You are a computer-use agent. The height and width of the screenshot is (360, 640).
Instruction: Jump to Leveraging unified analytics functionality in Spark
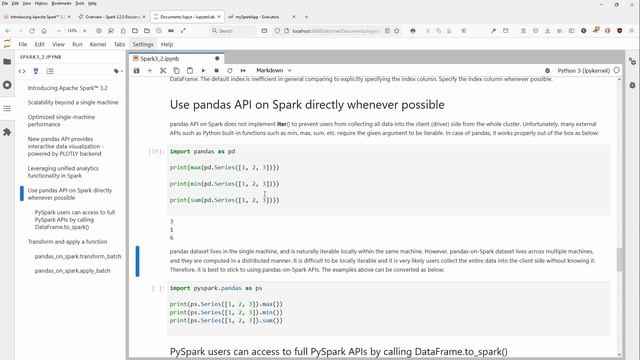(x=63, y=172)
